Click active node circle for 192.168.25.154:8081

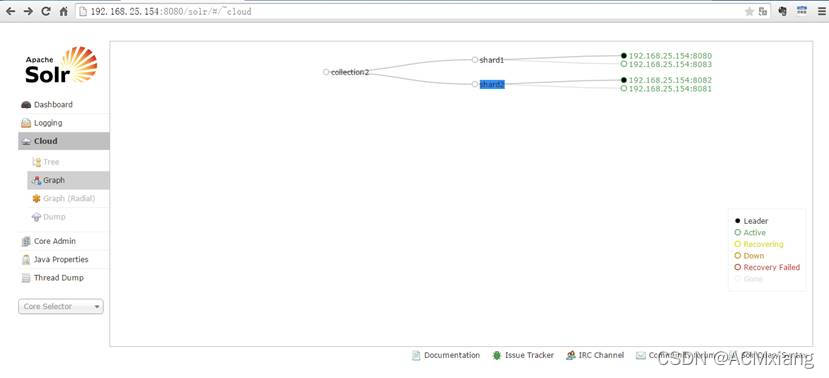click(x=624, y=88)
